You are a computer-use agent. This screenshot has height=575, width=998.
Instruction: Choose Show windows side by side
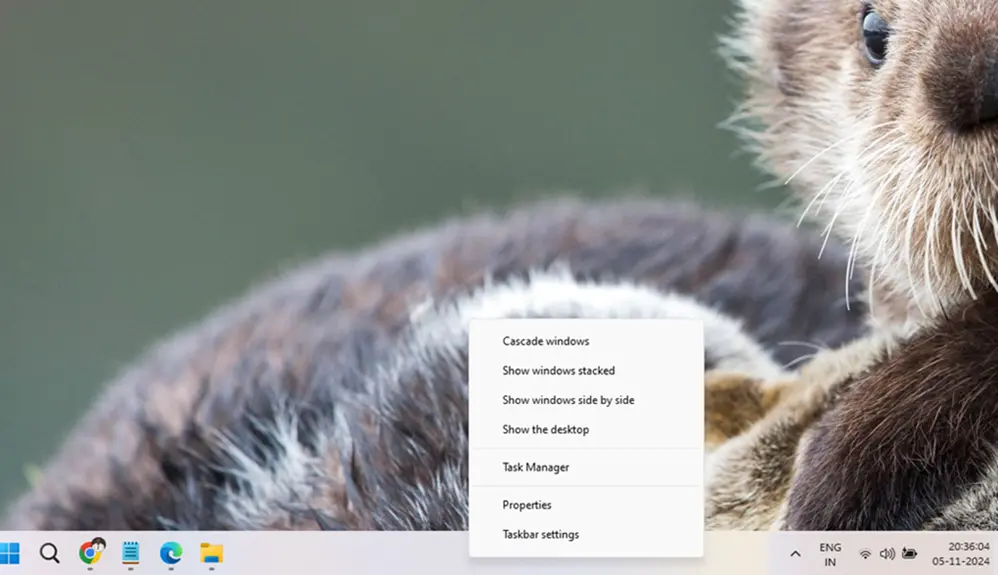pos(568,400)
